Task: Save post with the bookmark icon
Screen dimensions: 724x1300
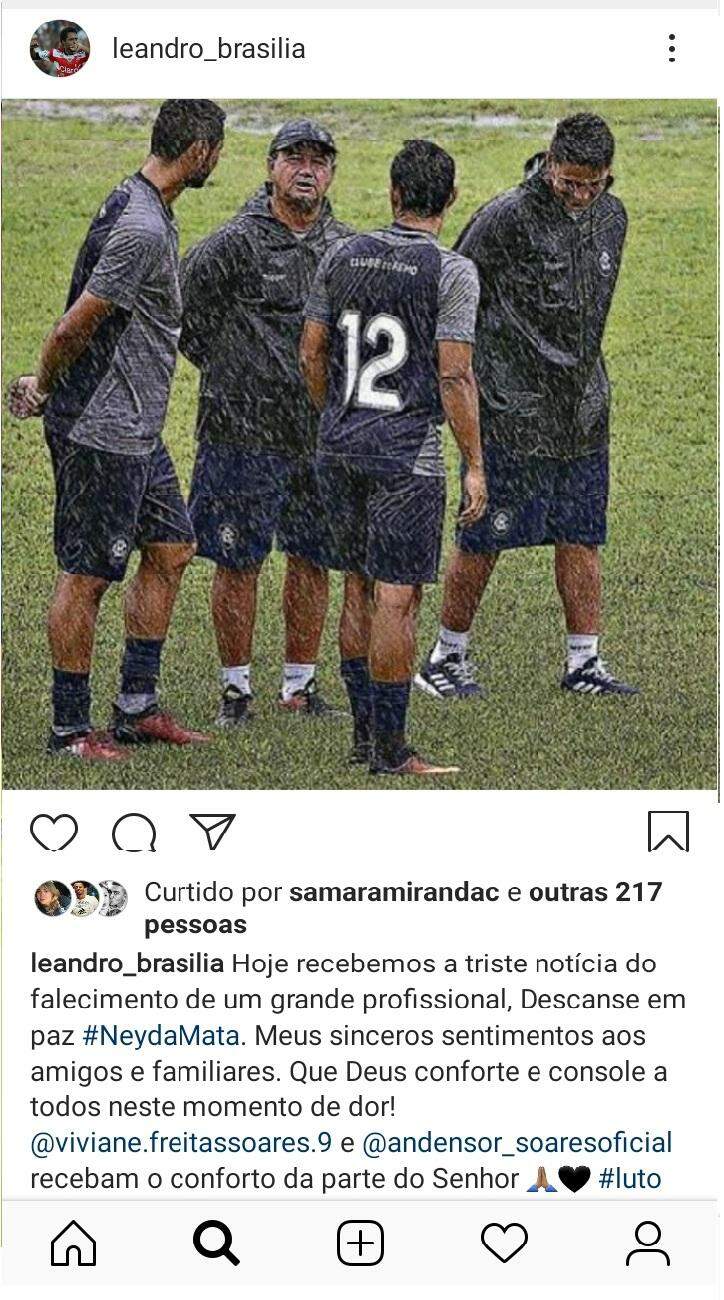Action: pyautogui.click(x=668, y=831)
